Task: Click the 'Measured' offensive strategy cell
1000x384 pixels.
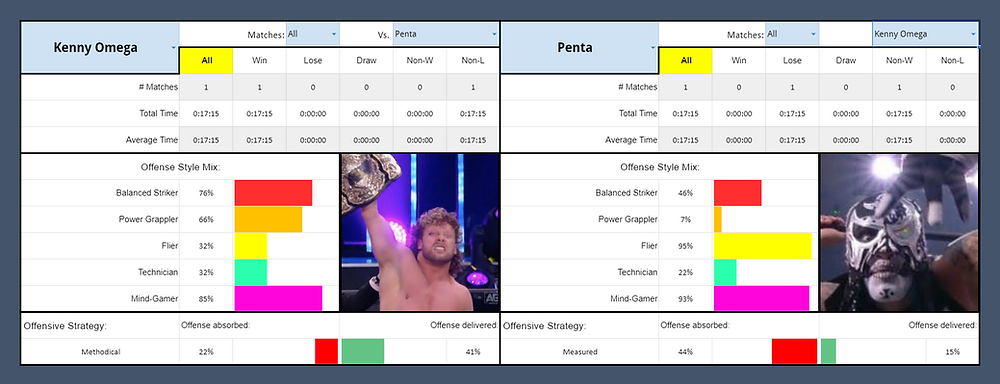Action: (580, 351)
